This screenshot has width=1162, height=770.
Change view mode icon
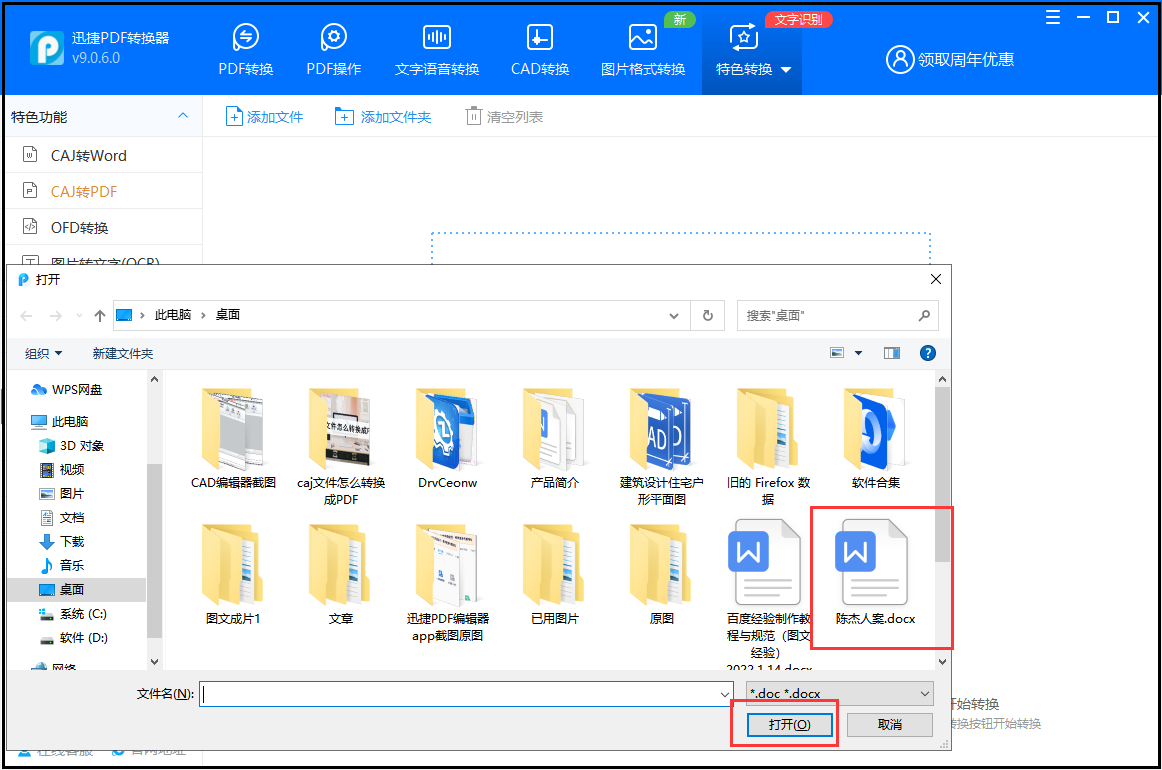click(837, 353)
